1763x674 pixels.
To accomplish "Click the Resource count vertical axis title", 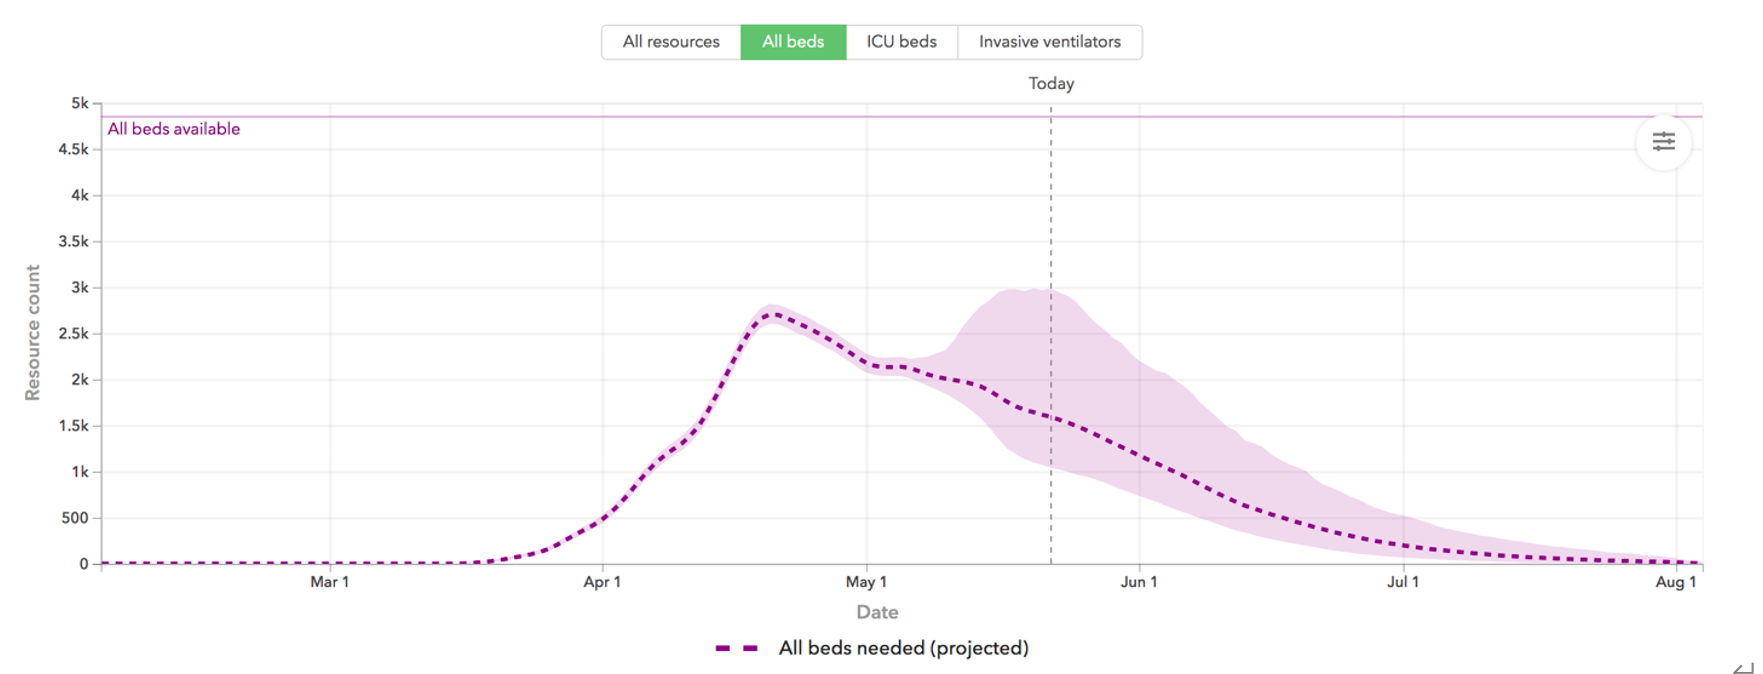I will tap(33, 333).
